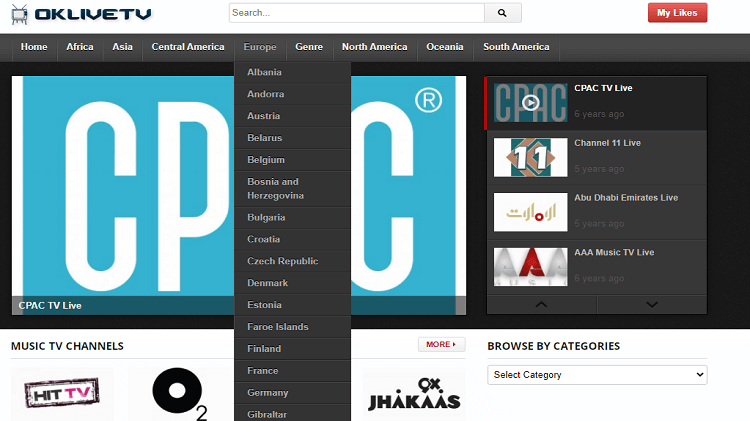This screenshot has width=750, height=421.
Task: Click the up chevron in playlist
Action: 541,304
